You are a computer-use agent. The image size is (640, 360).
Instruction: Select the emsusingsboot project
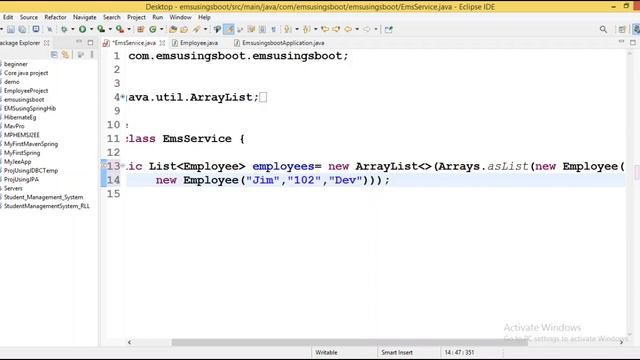point(24,100)
